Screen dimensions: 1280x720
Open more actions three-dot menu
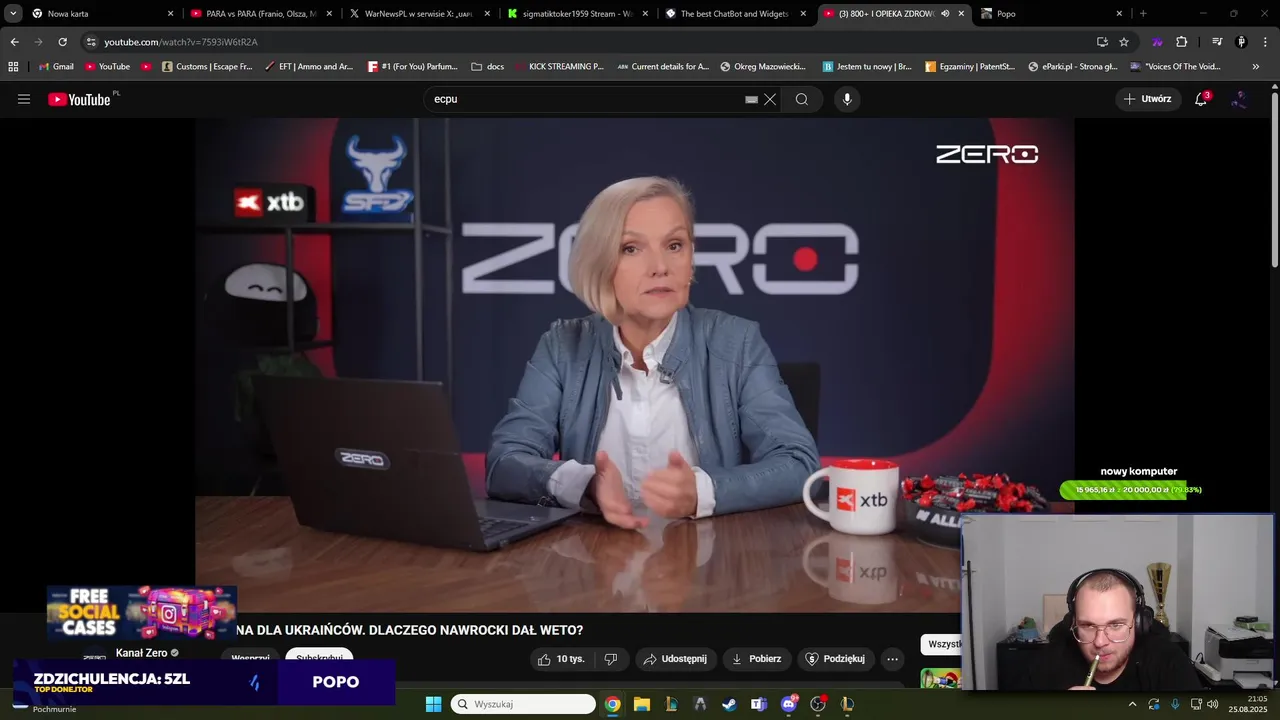pos(893,659)
